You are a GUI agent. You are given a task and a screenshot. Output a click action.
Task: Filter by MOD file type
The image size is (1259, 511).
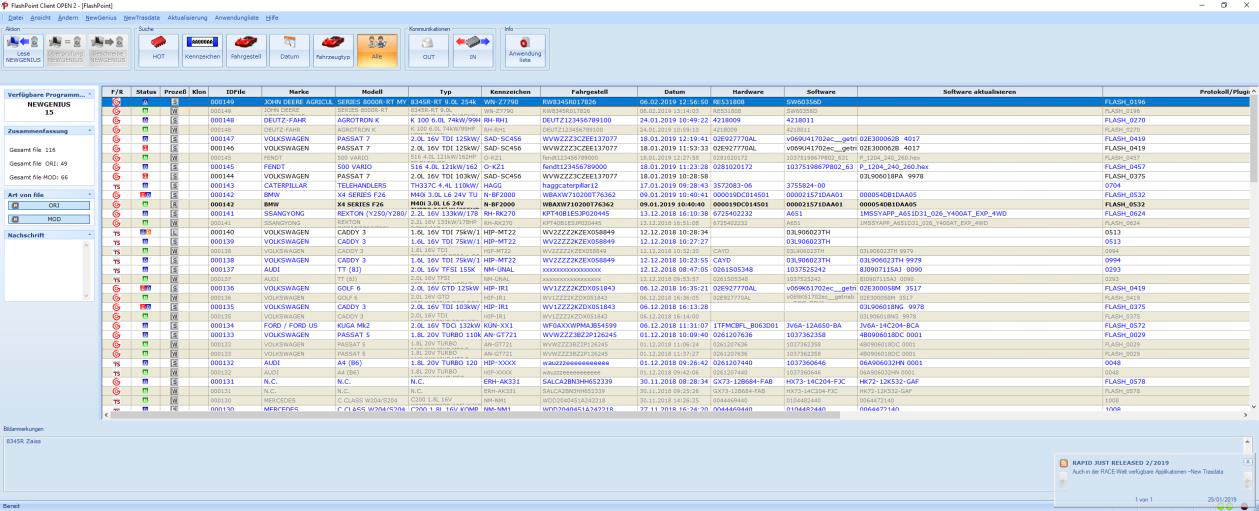(49, 217)
